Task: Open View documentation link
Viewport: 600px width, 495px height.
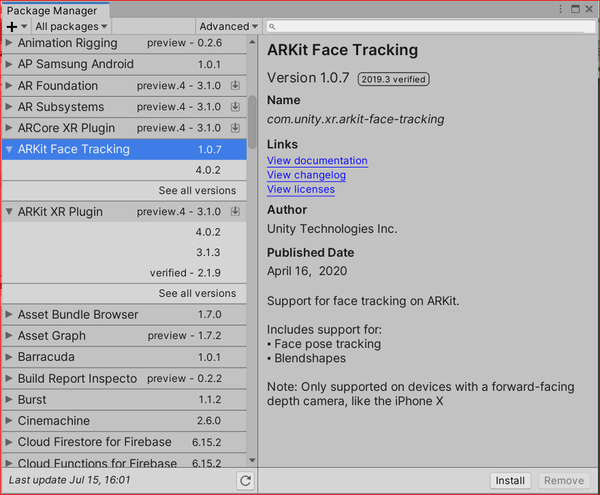Action: [x=317, y=161]
